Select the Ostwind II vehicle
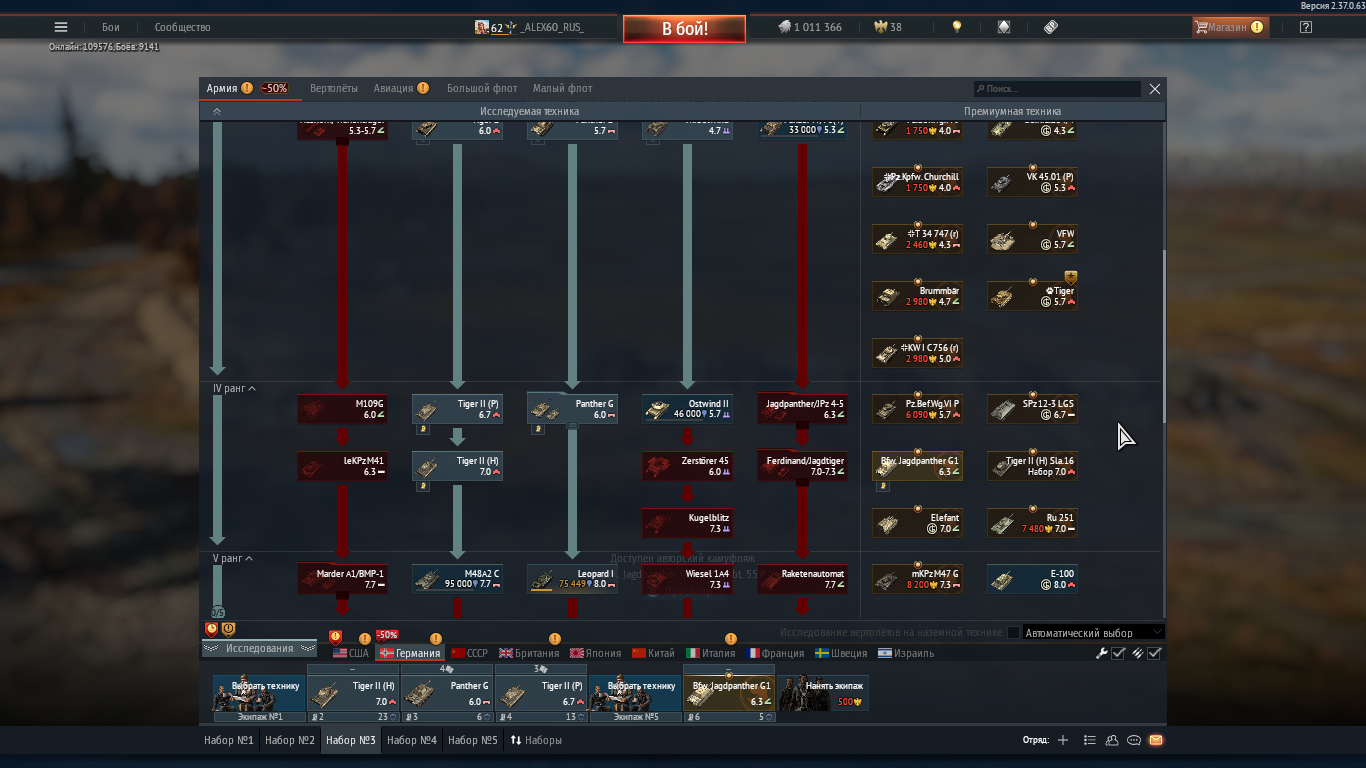This screenshot has width=1366, height=768. (x=687, y=408)
